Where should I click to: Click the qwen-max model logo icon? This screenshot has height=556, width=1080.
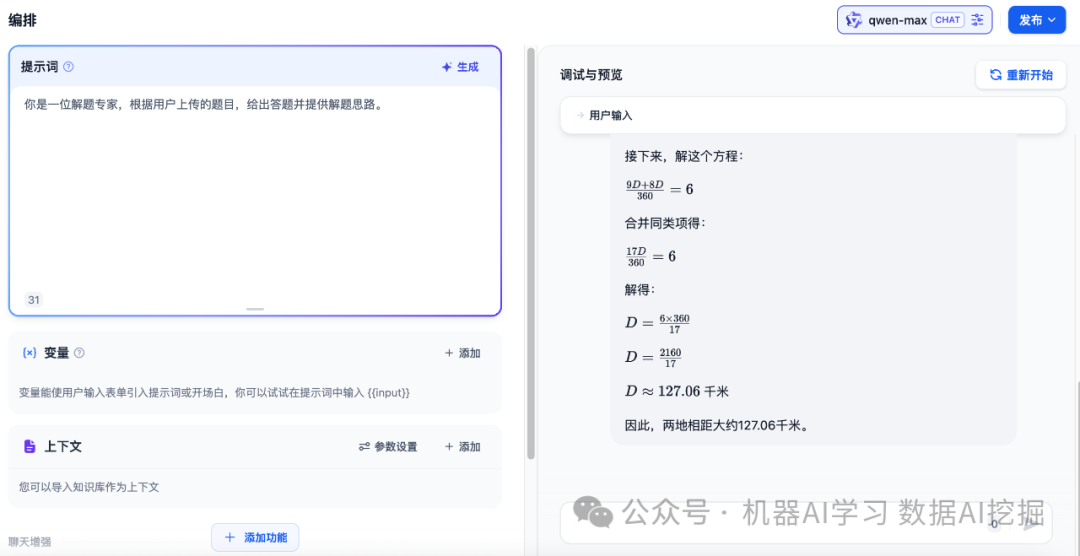854,20
